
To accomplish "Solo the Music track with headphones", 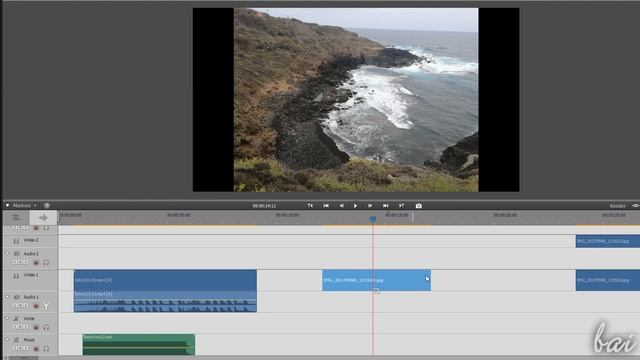I will (46, 349).
